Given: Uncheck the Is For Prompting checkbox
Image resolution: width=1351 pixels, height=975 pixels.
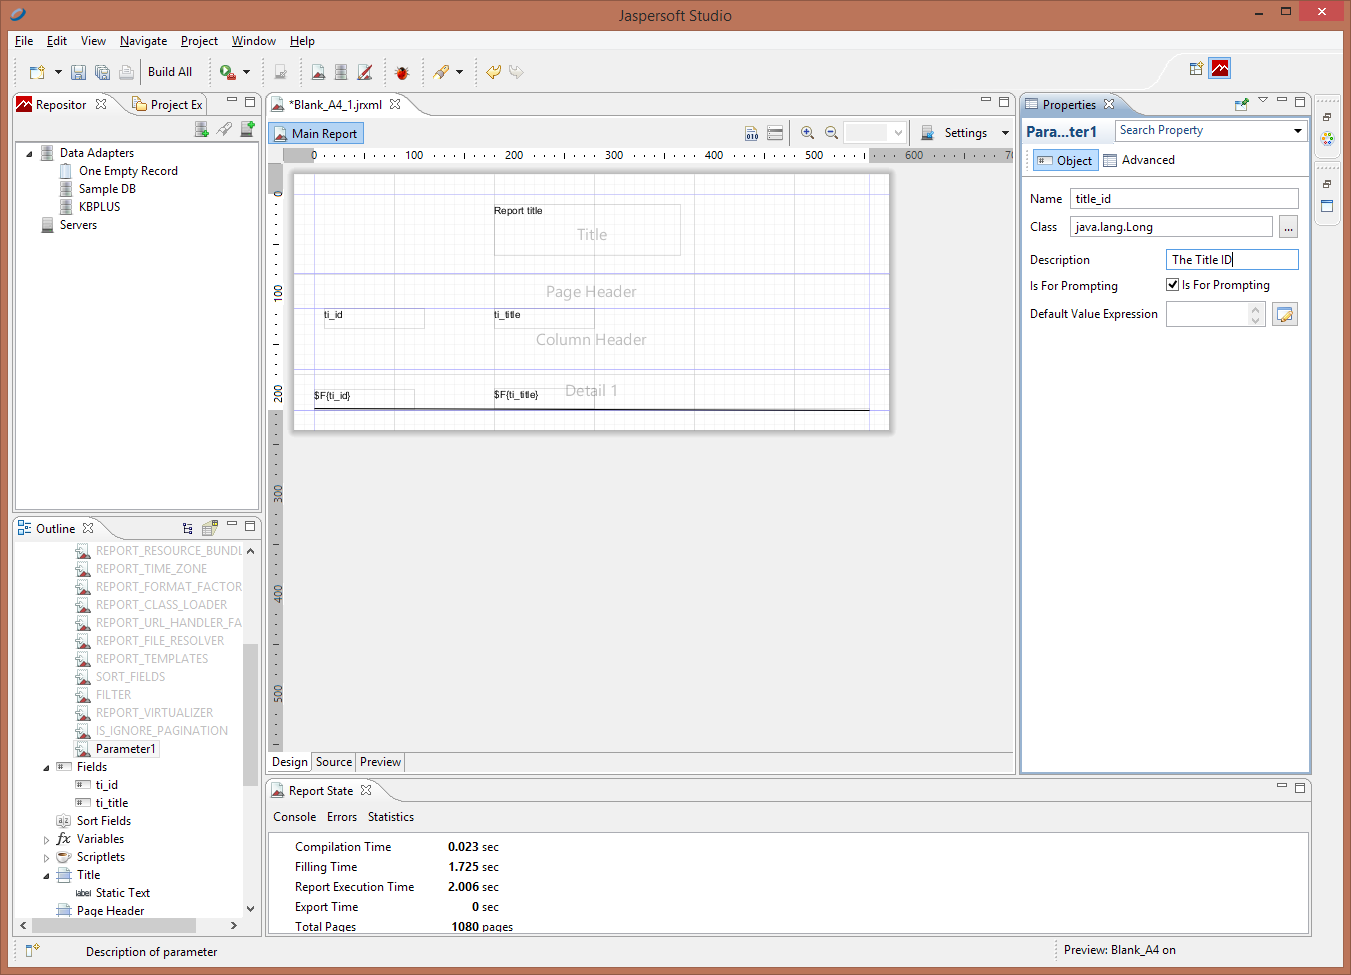Looking at the screenshot, I should [1173, 285].
